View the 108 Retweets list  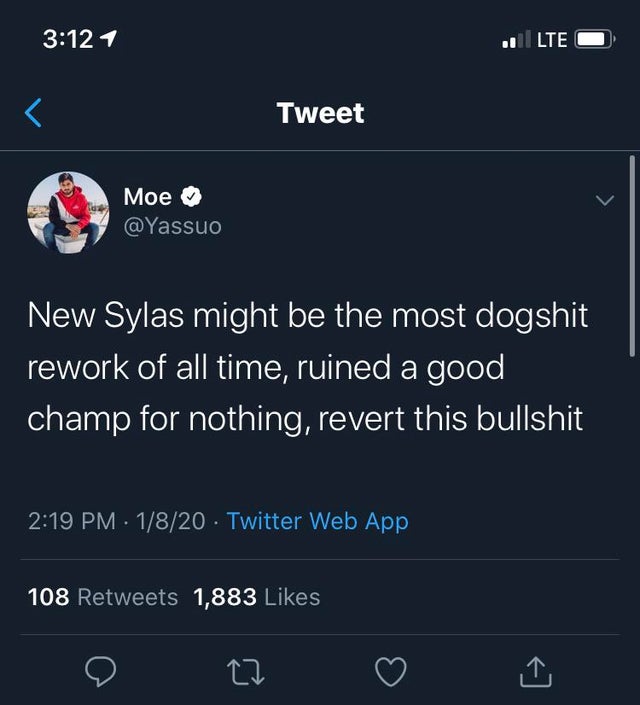[x=103, y=597]
